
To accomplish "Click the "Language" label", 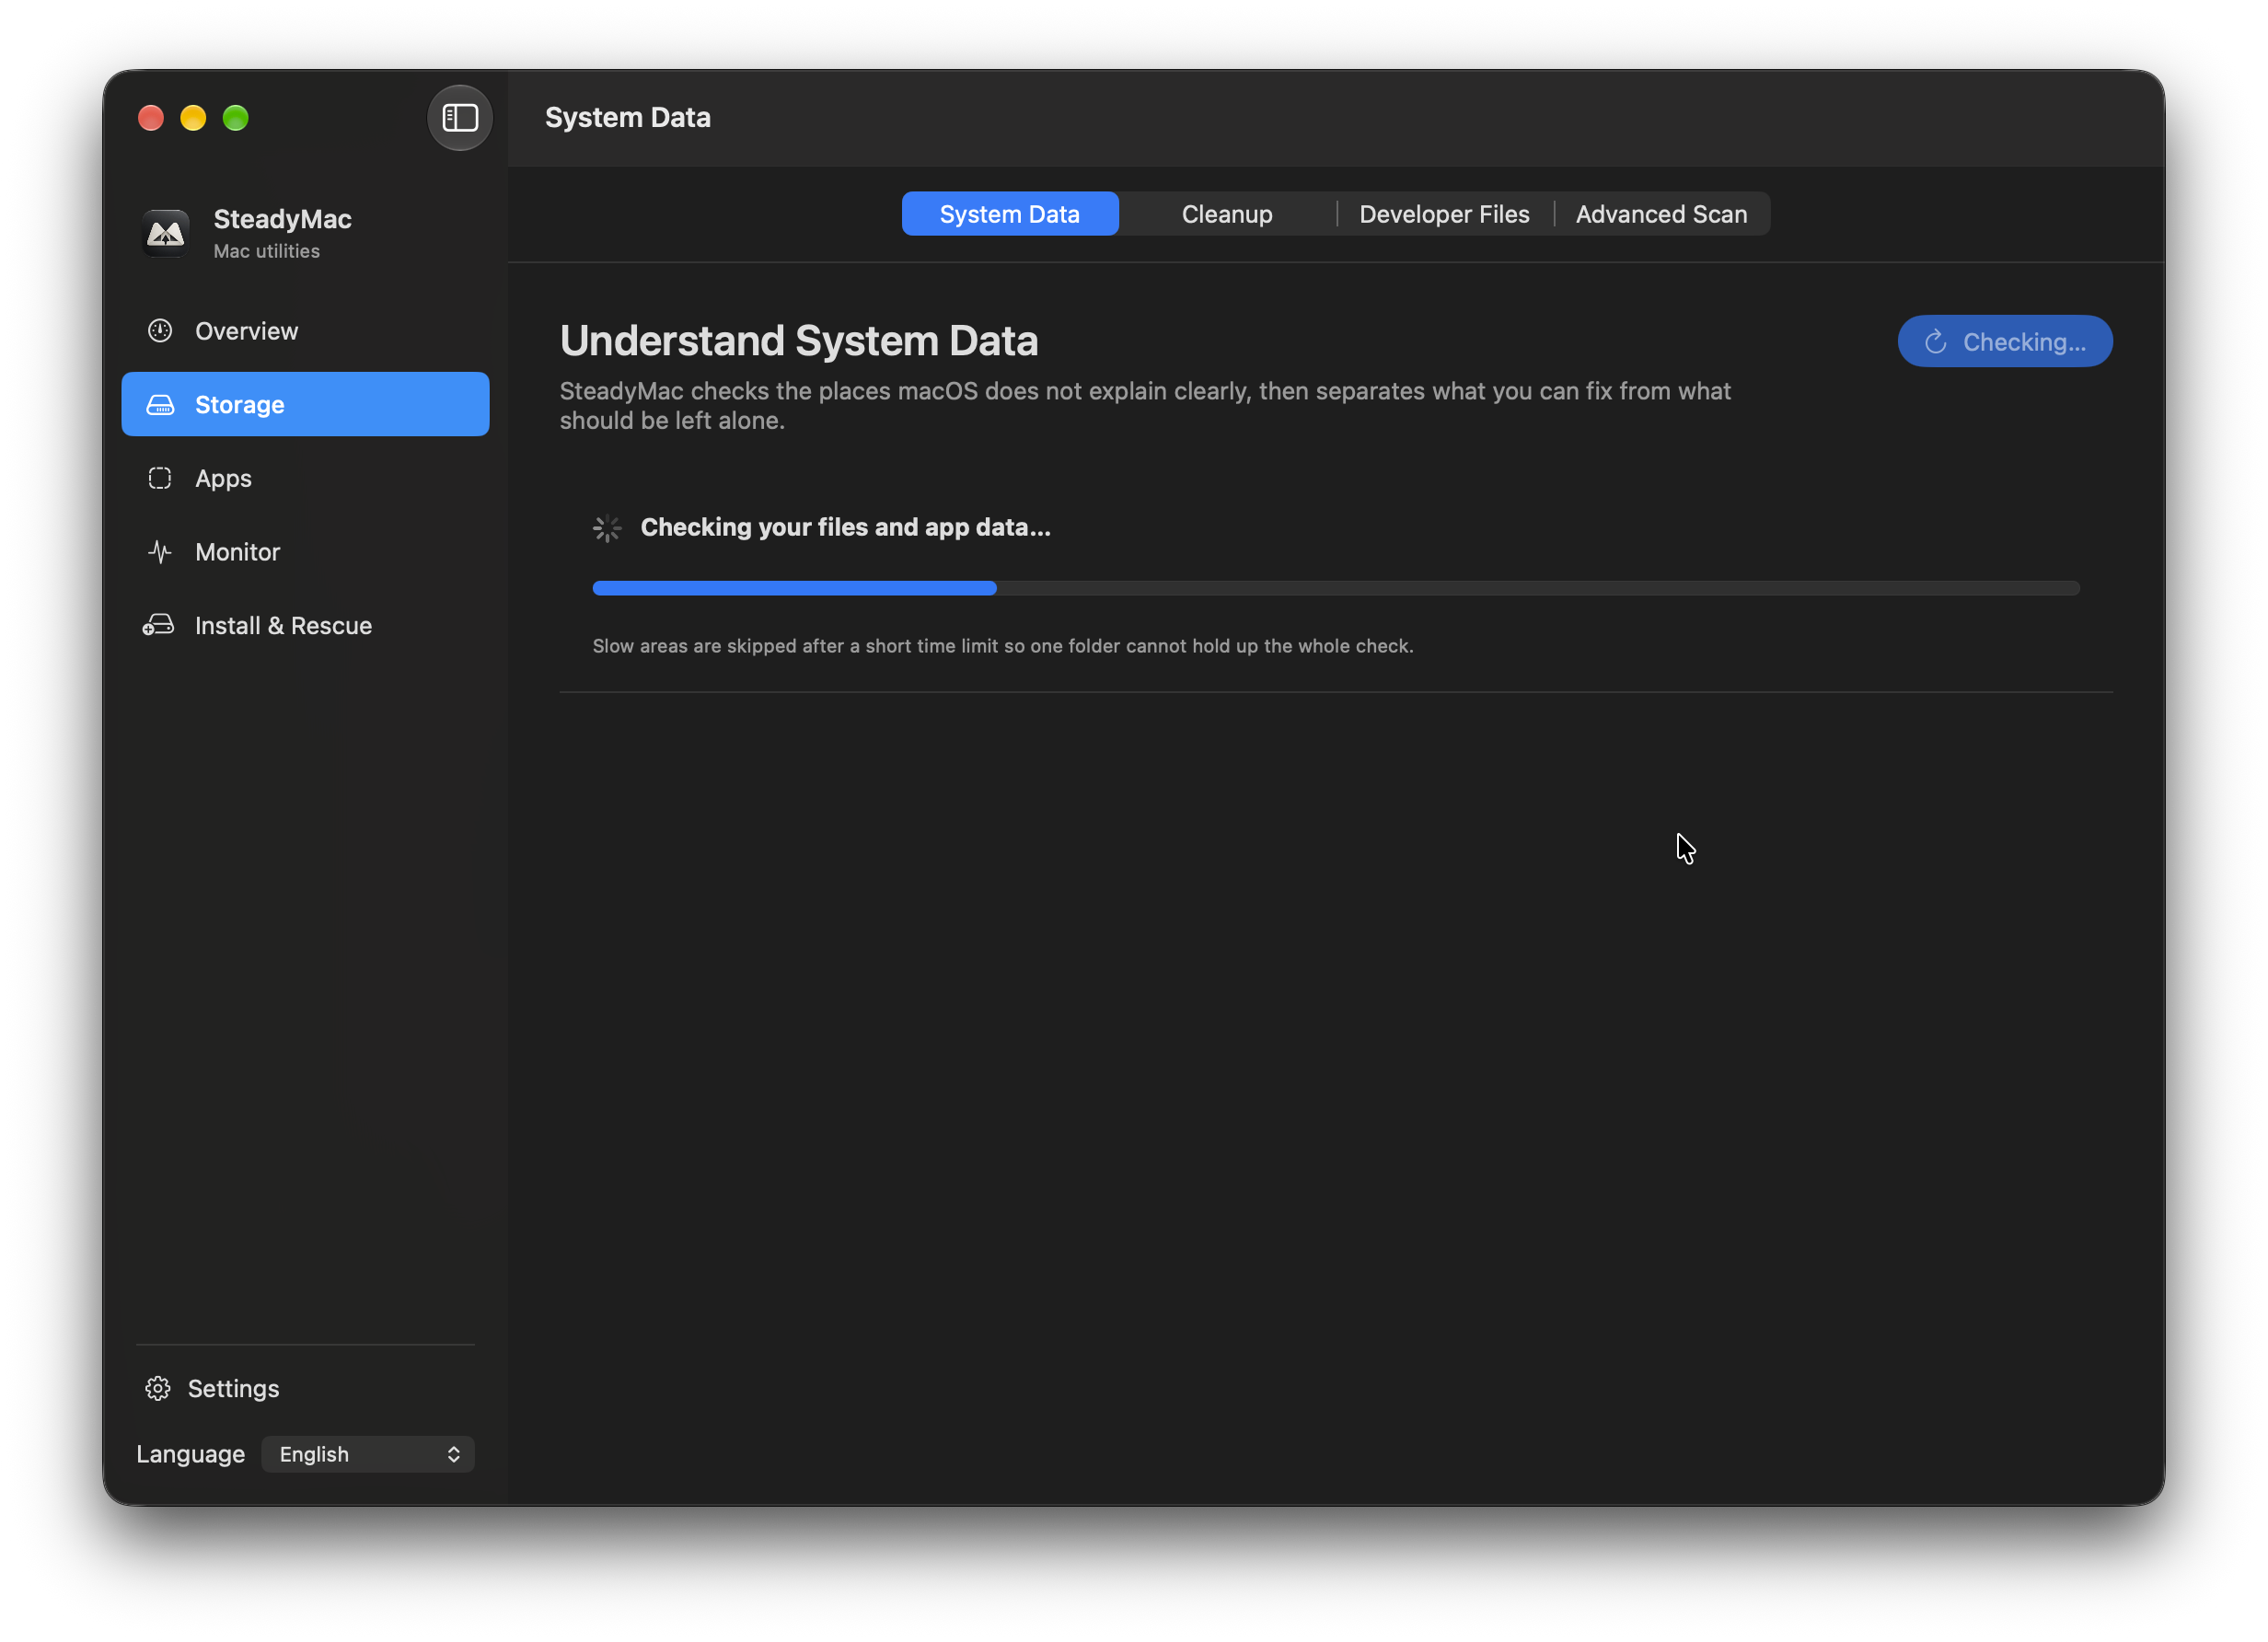I will (191, 1455).
